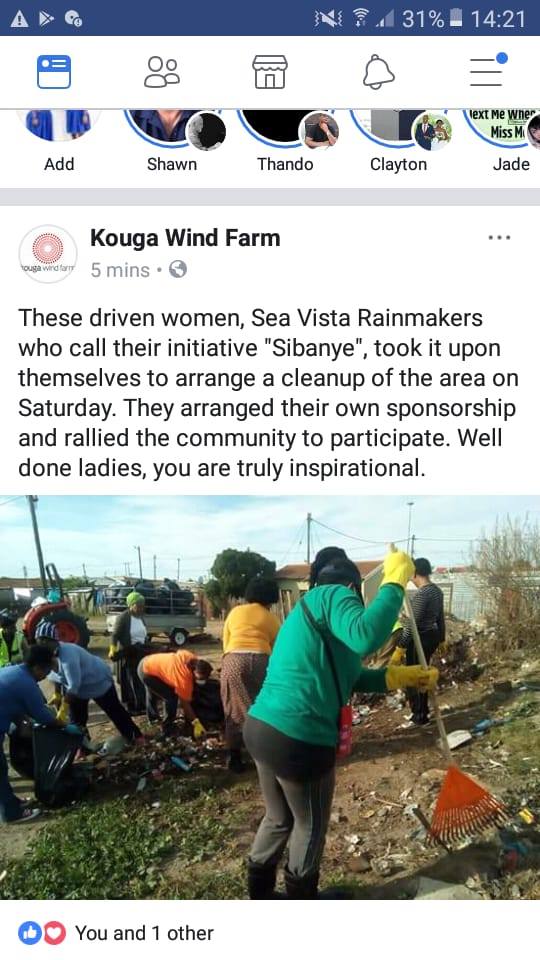This screenshot has width=540, height=960.
Task: Open the cleanup photo in the post
Action: point(270,697)
